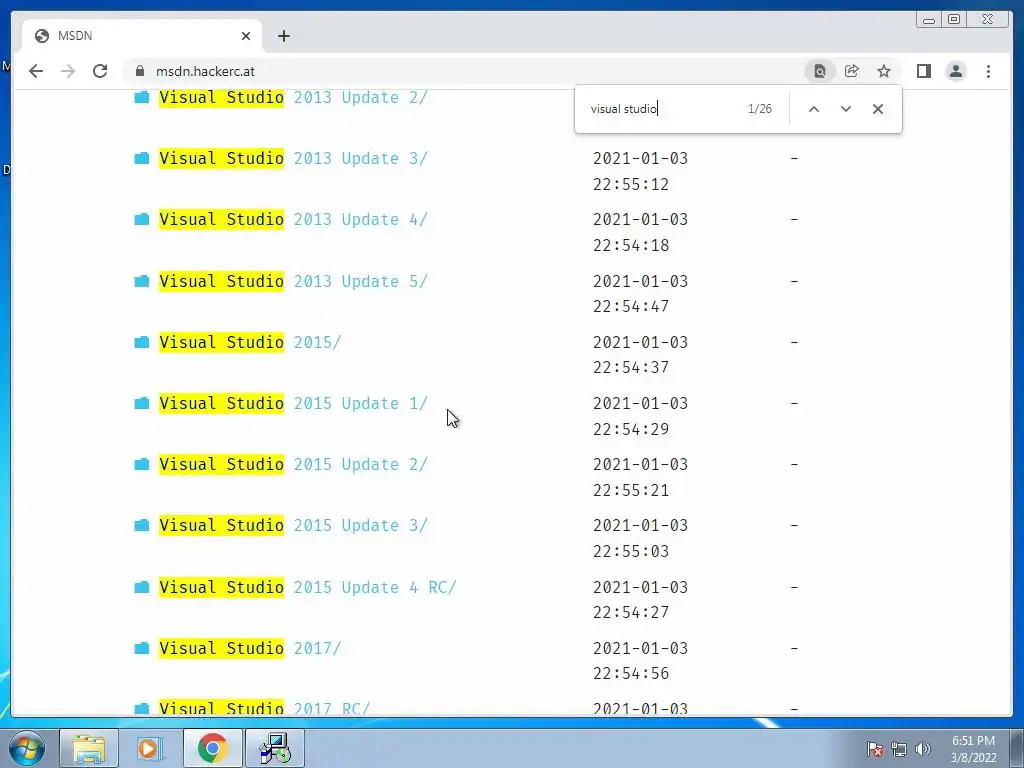Image resolution: width=1024 pixels, height=768 pixels.
Task: Open the Visual Studio 2015 folder link
Action: (x=250, y=342)
